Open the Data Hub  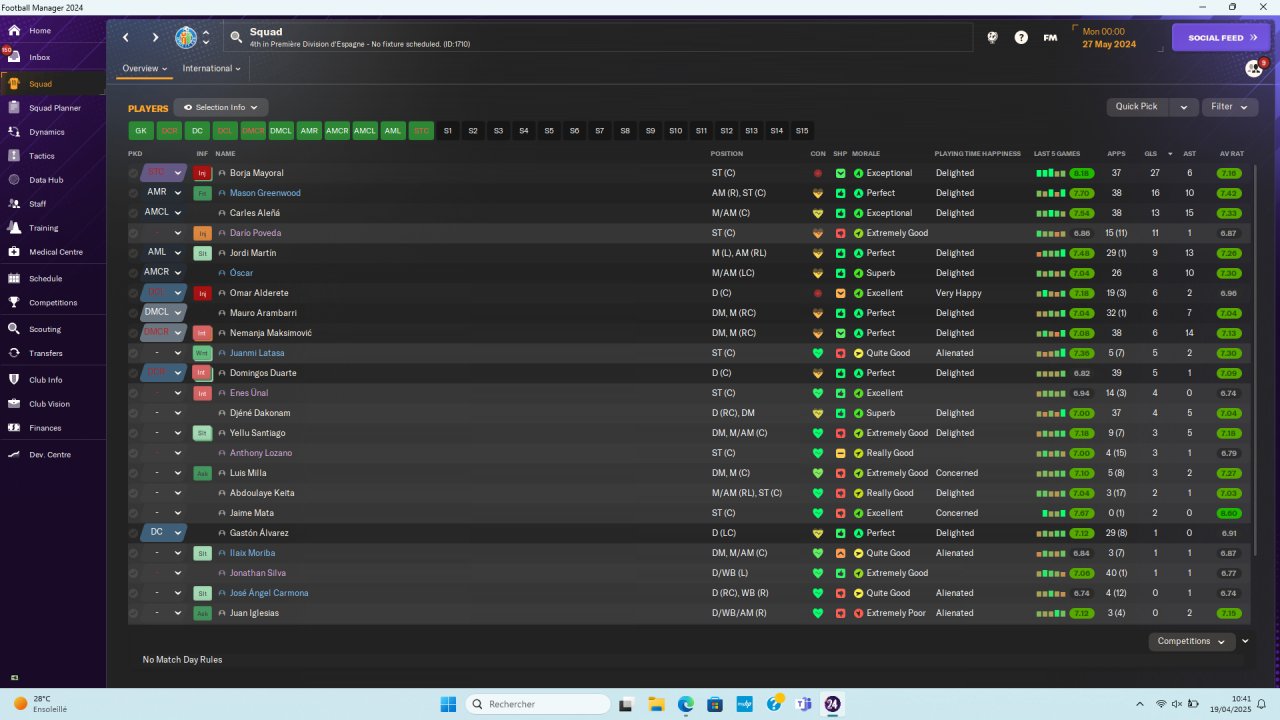tap(46, 180)
